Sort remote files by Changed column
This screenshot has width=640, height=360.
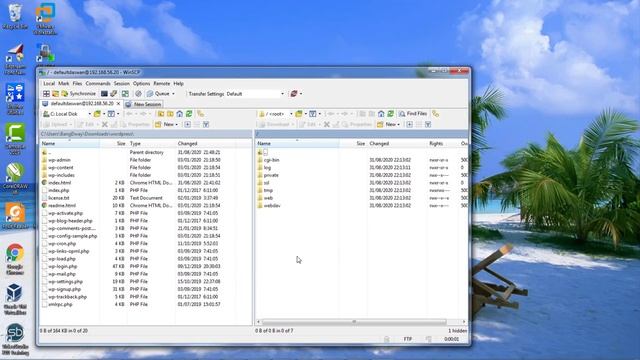click(x=397, y=144)
